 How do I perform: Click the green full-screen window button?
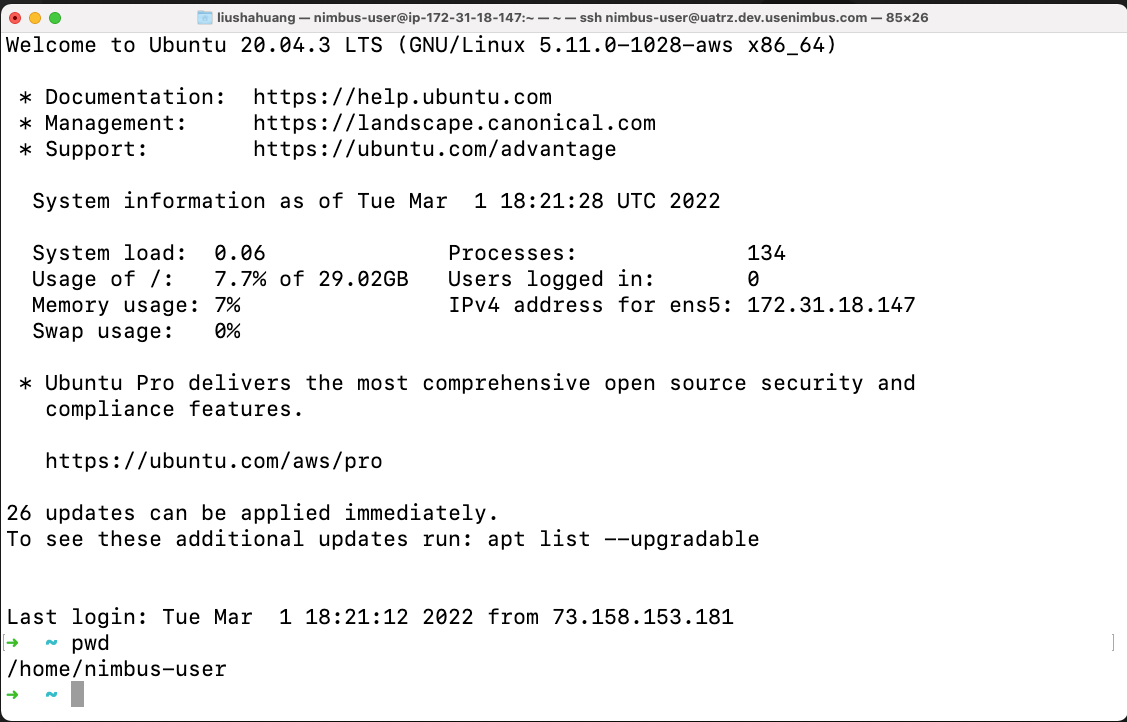(55, 18)
